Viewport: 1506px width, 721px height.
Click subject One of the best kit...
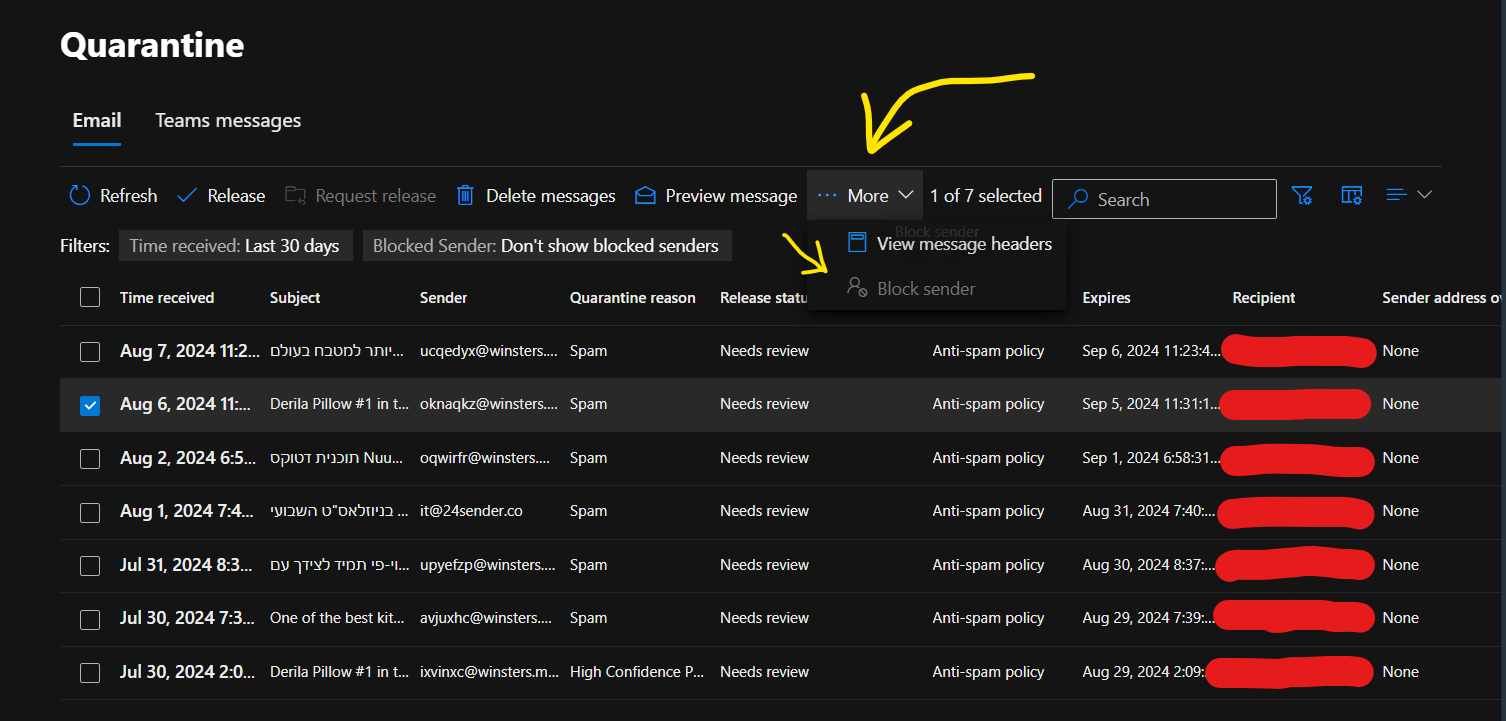pyautogui.click(x=339, y=618)
